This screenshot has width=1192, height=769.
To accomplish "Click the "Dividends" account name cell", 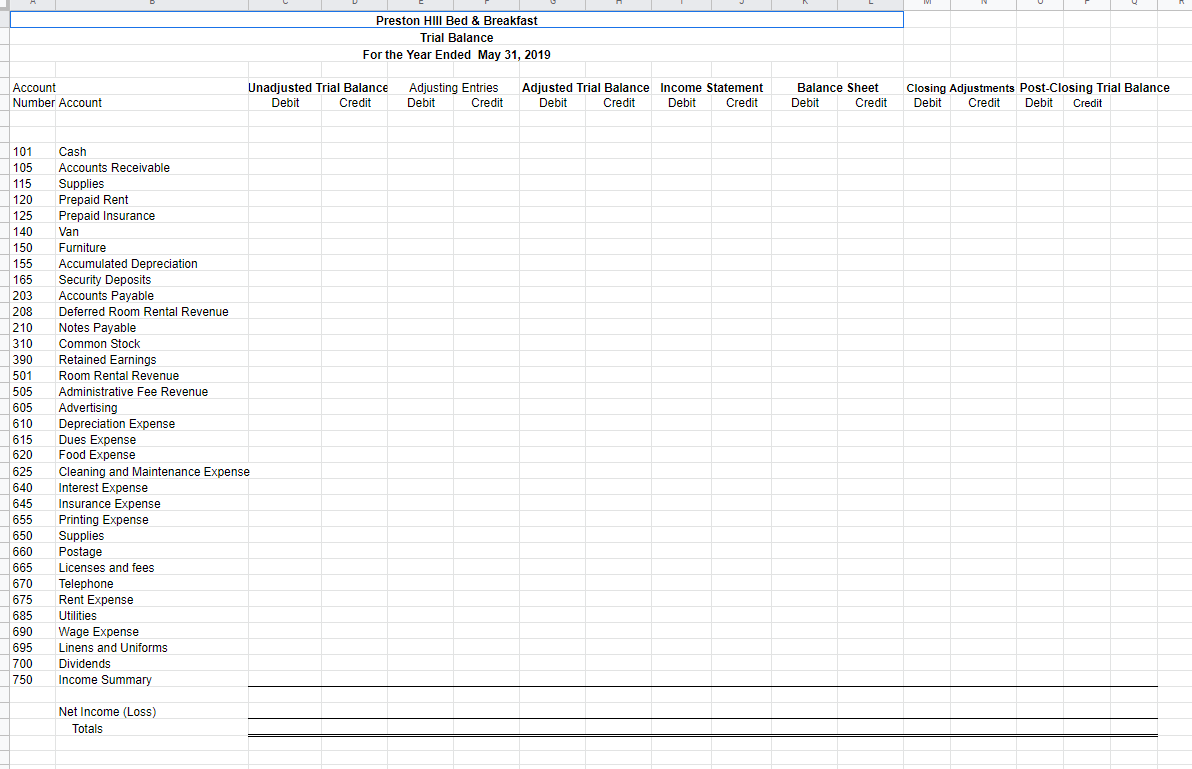I will 84,663.
